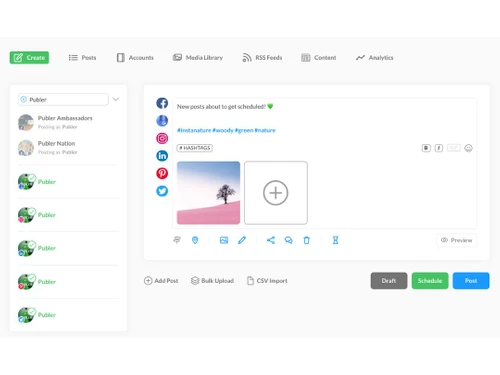Click the #instanature hashtag text

pos(194,130)
